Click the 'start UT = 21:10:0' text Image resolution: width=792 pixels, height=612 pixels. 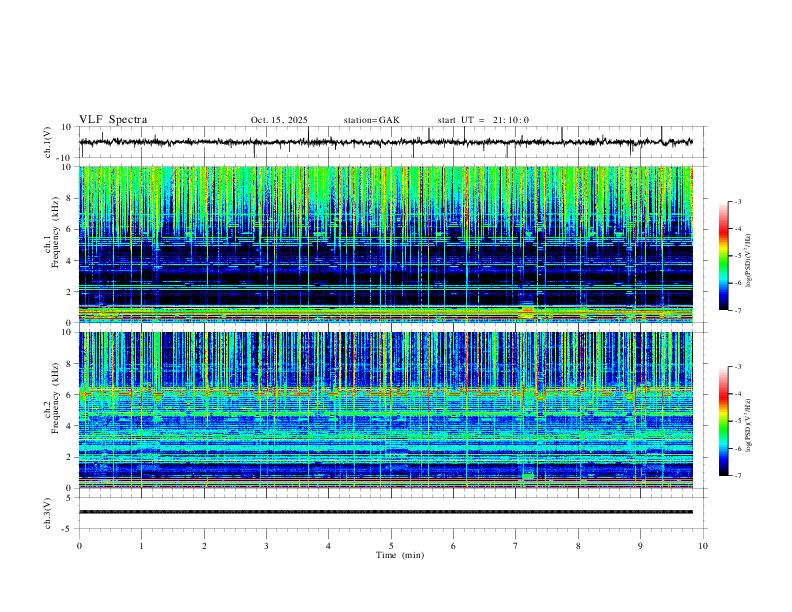point(483,120)
